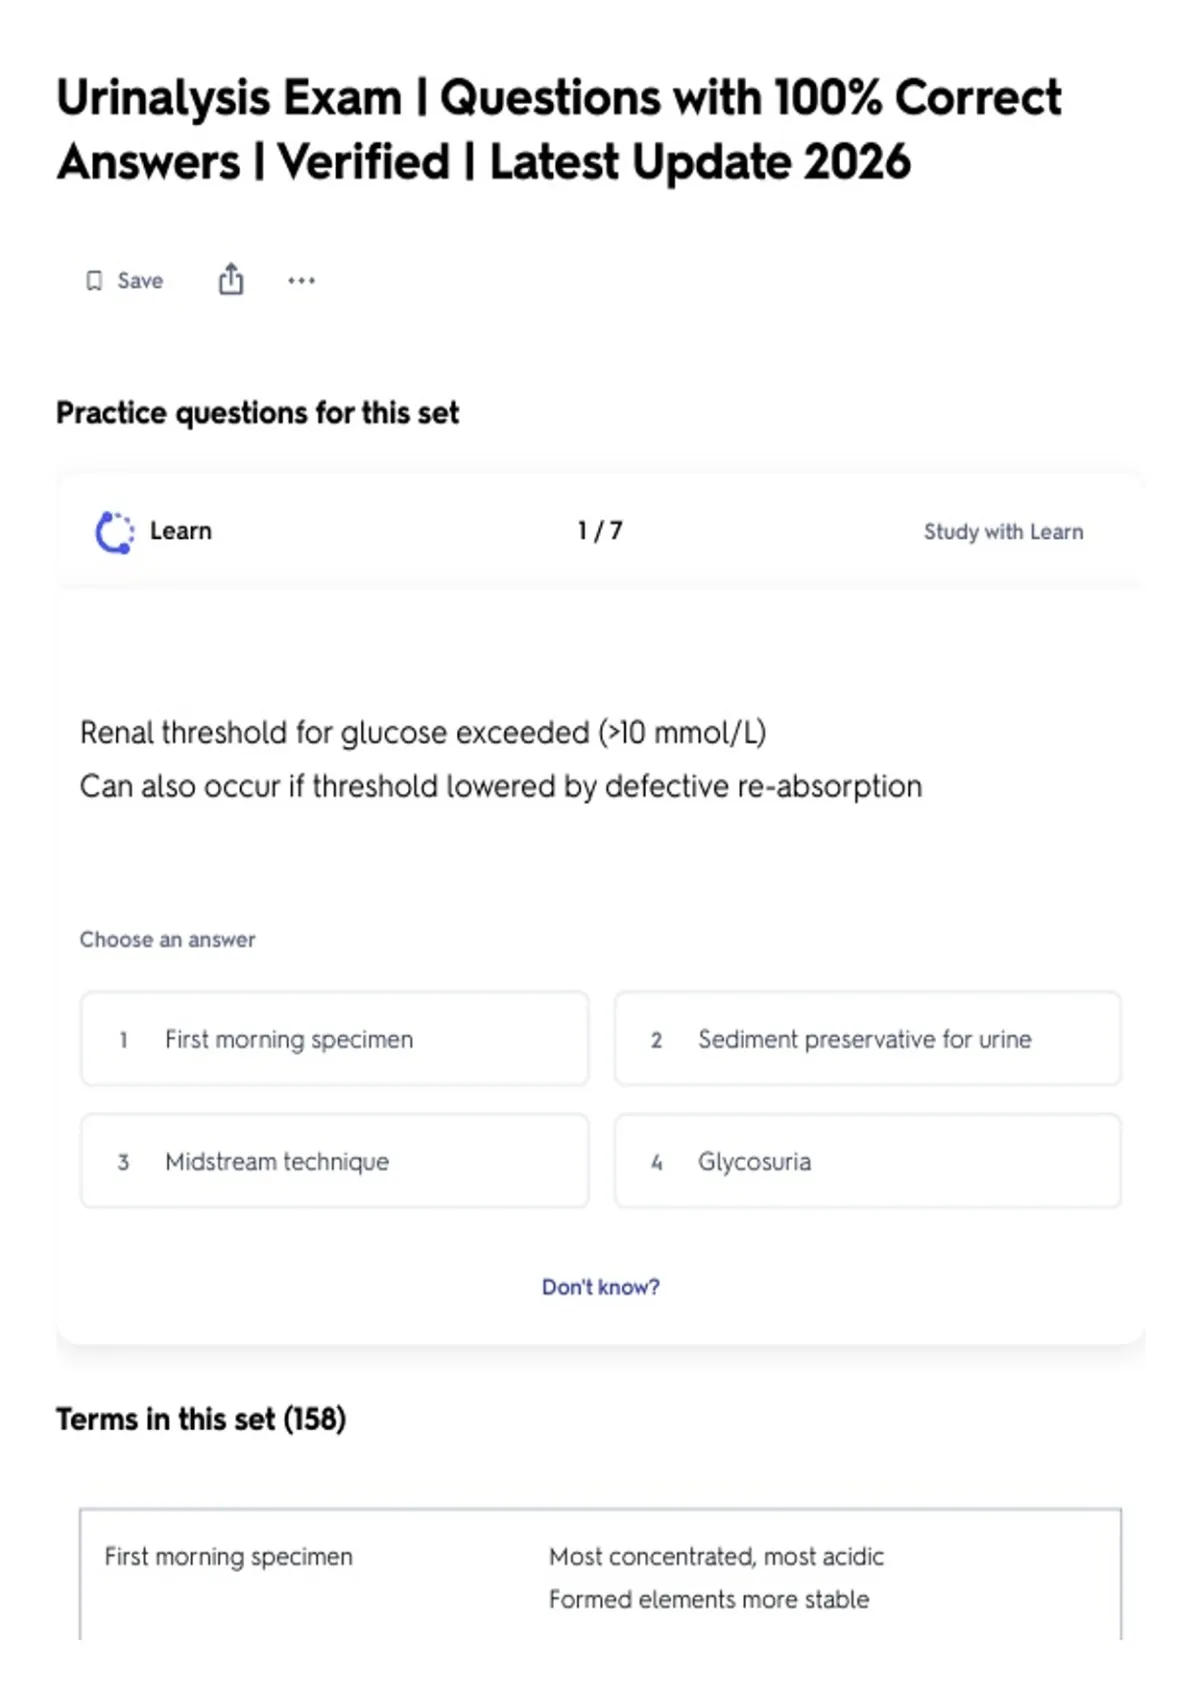Screen dimensions: 1200x1700
Task: Click the 'Don't know?' link
Action: click(x=601, y=1287)
